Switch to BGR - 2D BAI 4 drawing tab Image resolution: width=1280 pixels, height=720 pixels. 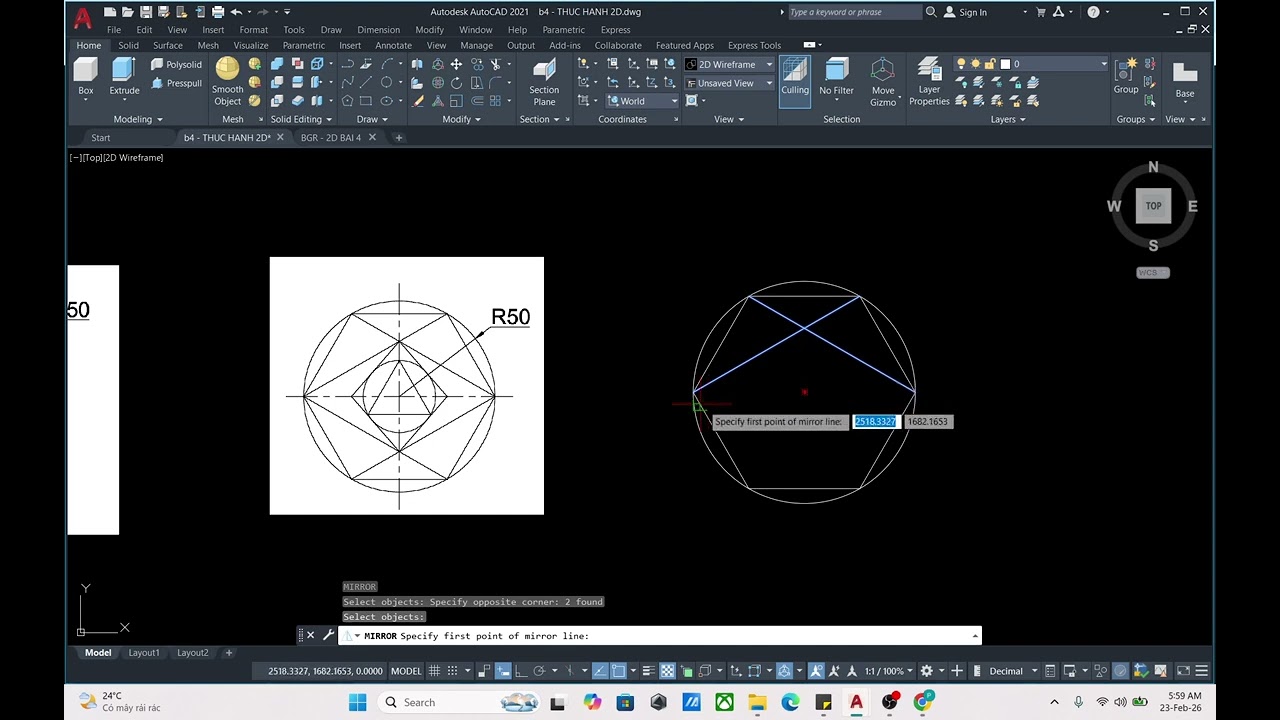pos(330,137)
